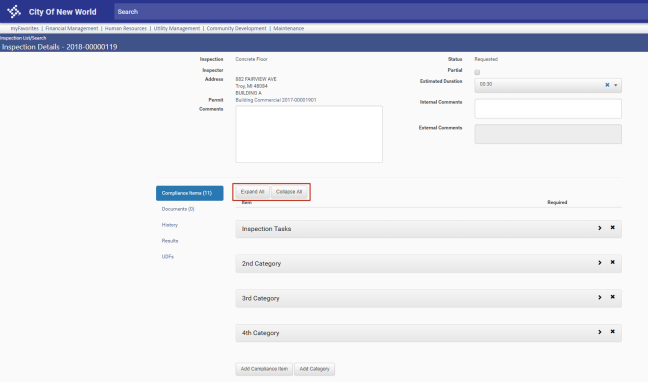Image resolution: width=648 pixels, height=382 pixels.
Task: Switch to UDFs tab
Action: [167, 257]
